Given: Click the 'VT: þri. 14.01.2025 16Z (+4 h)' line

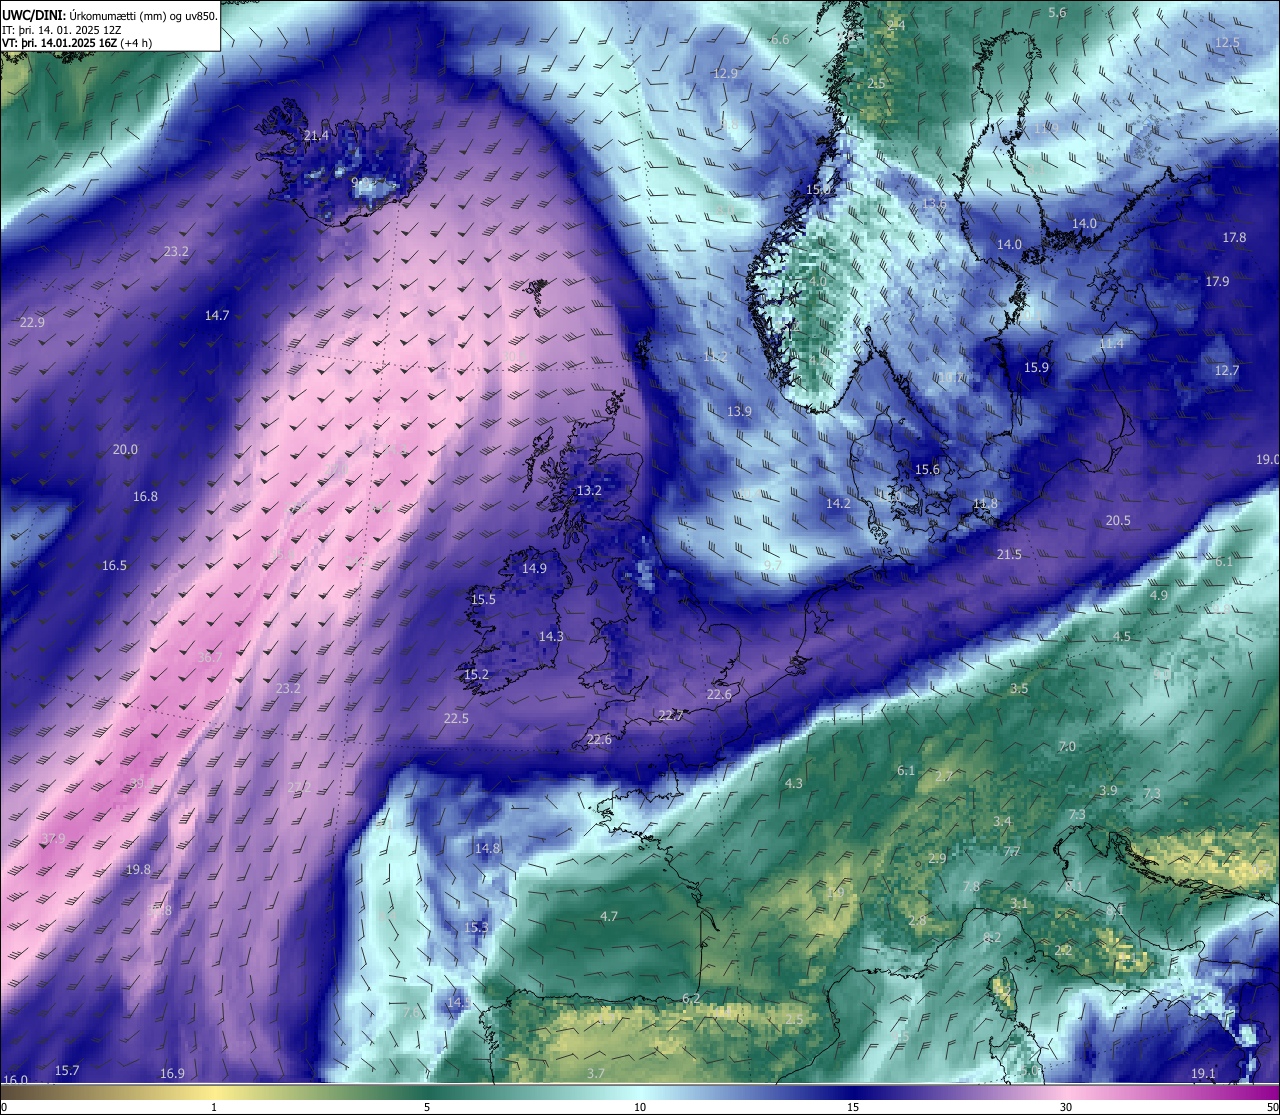Looking at the screenshot, I should [77, 43].
